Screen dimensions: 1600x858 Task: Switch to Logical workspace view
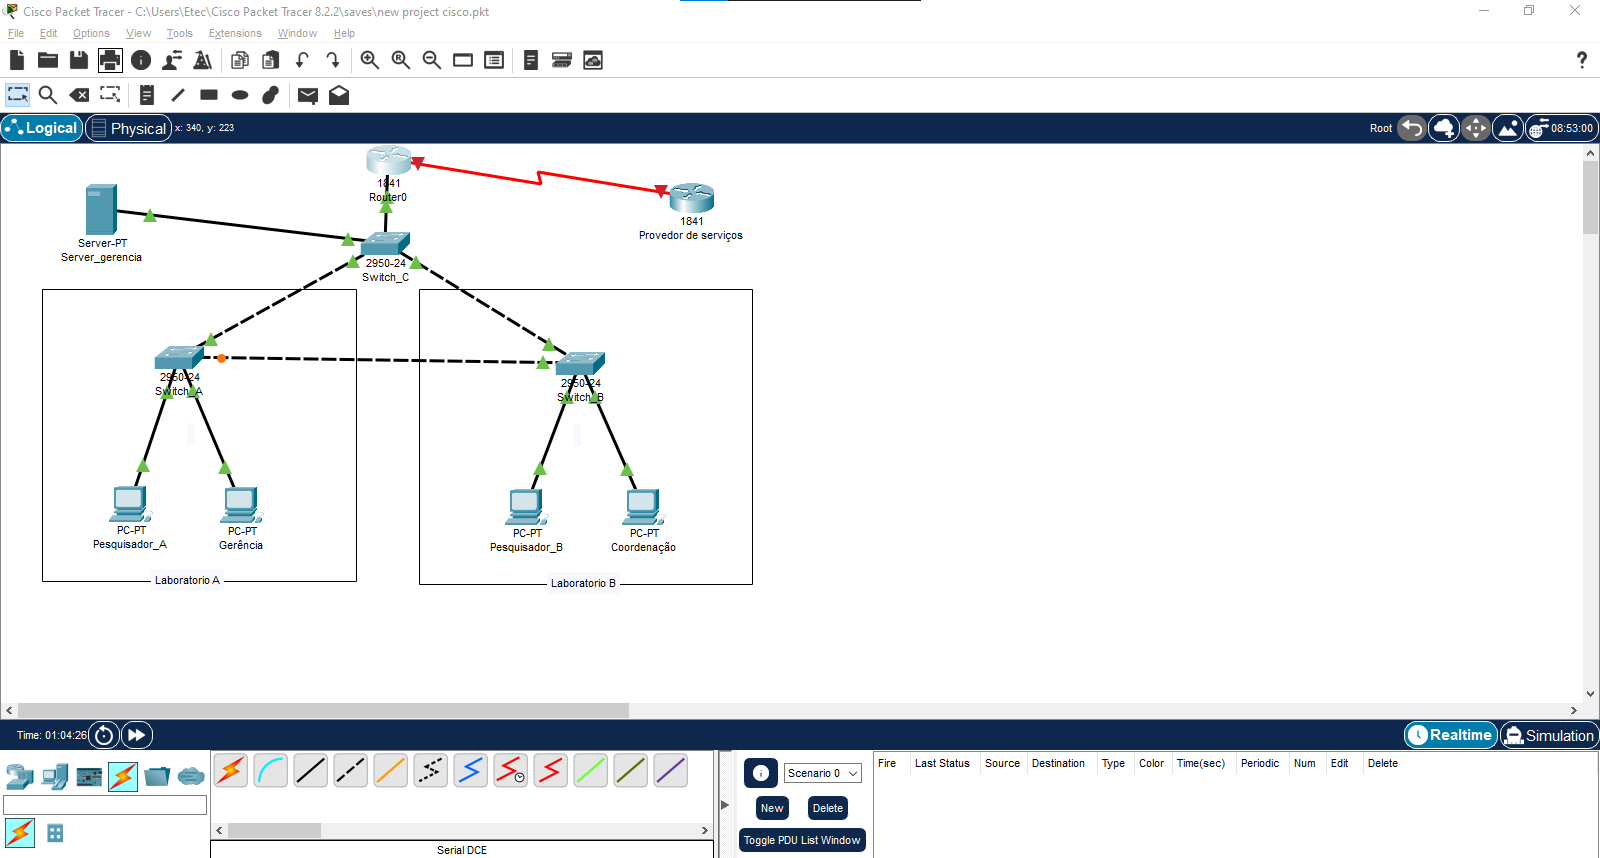coord(42,128)
